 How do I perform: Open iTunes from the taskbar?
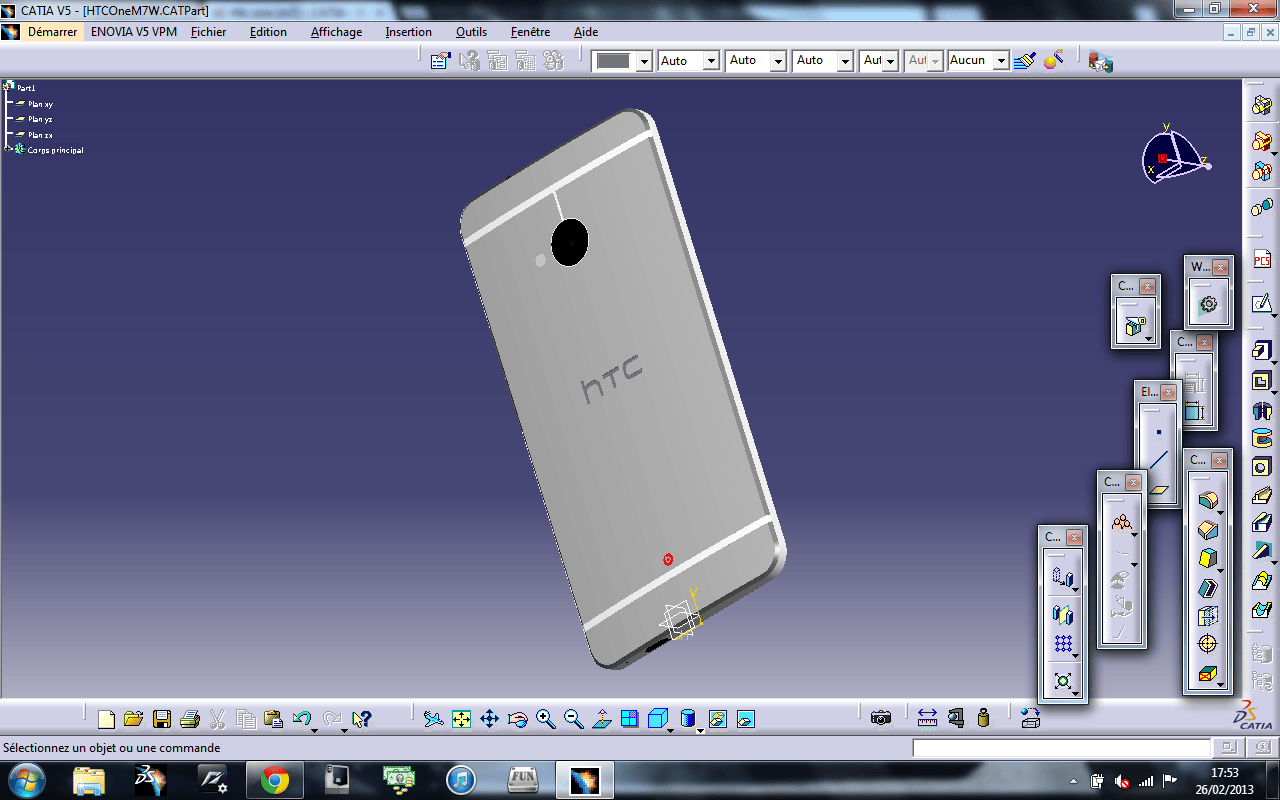(460, 780)
